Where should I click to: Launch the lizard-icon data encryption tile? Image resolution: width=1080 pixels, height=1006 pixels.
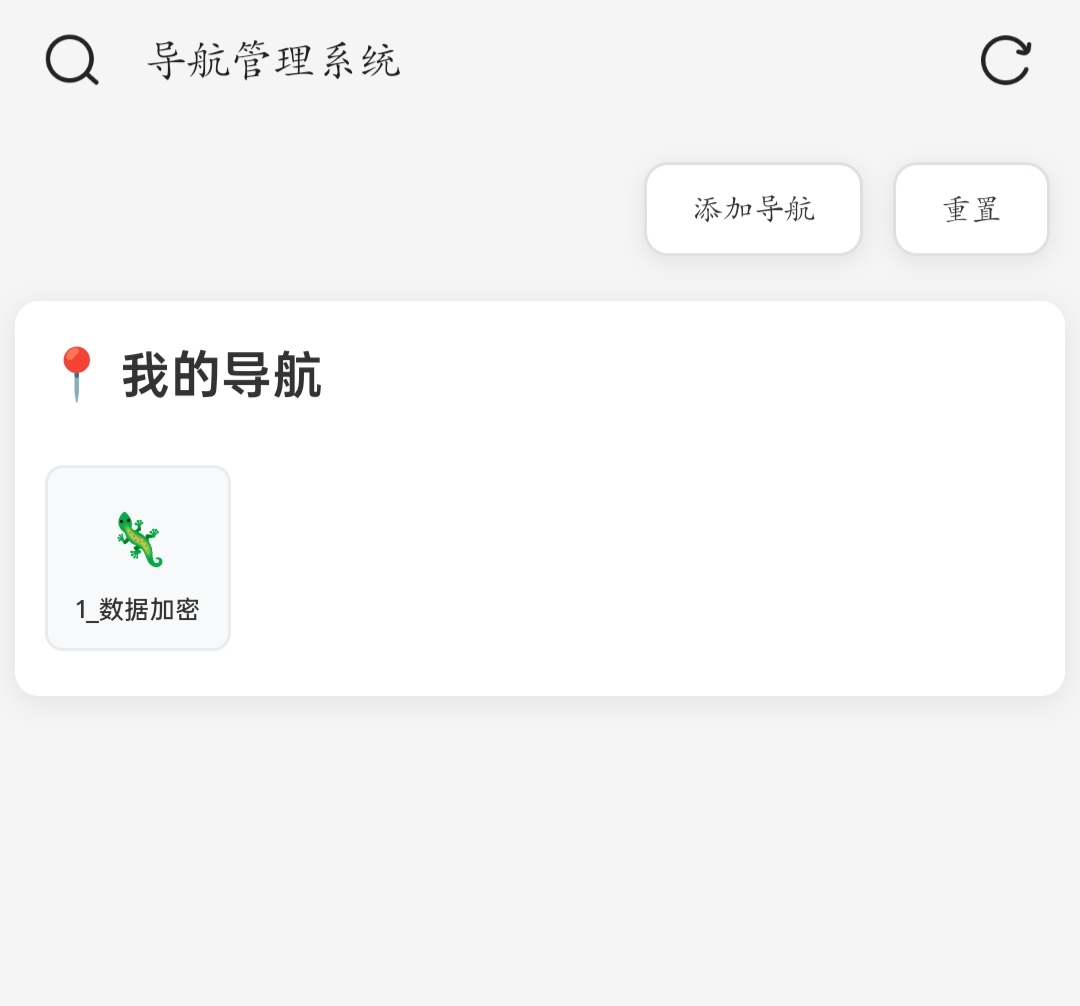[x=138, y=558]
